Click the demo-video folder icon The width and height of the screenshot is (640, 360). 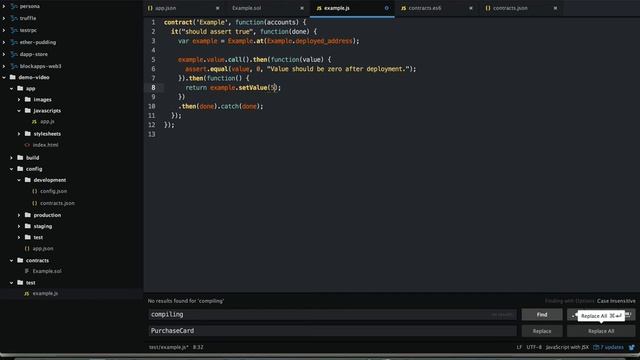(x=13, y=77)
